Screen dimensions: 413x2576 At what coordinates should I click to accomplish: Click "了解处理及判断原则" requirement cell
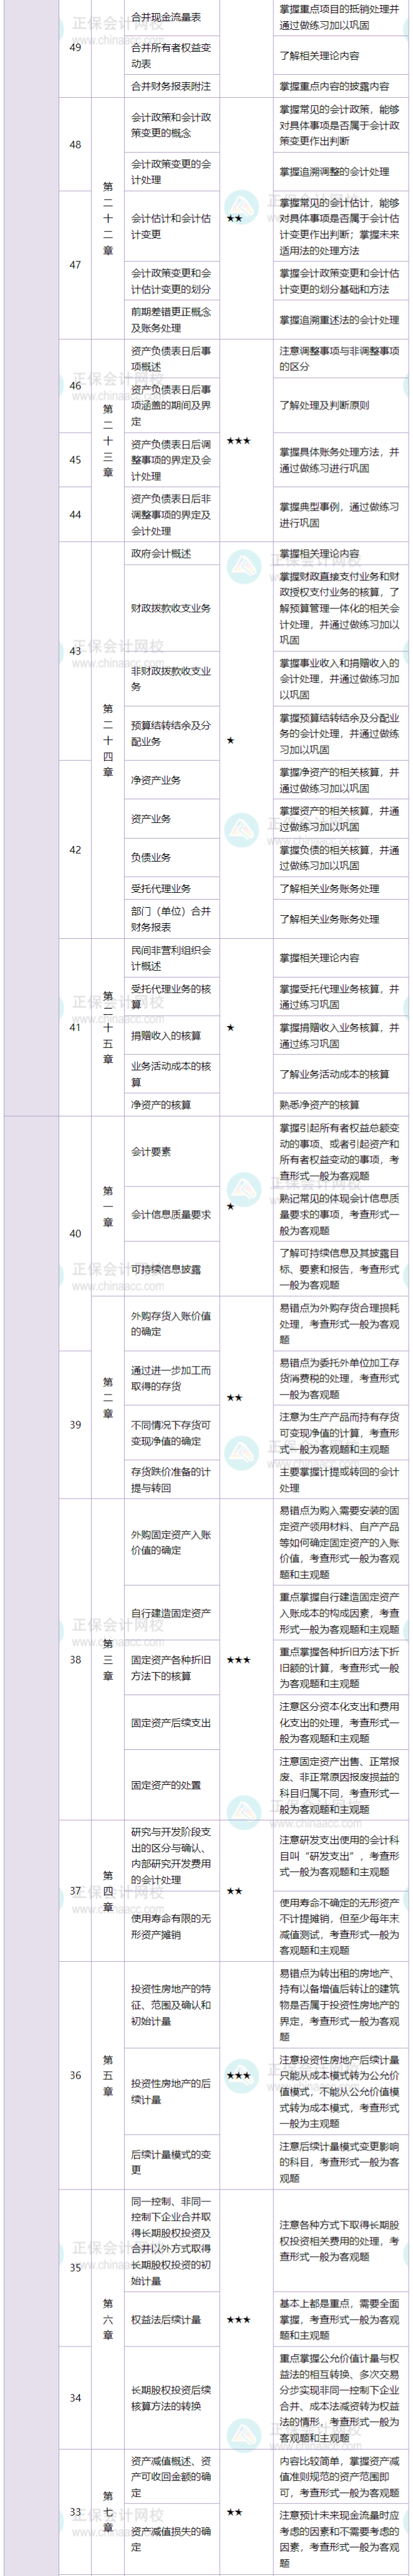click(x=340, y=405)
